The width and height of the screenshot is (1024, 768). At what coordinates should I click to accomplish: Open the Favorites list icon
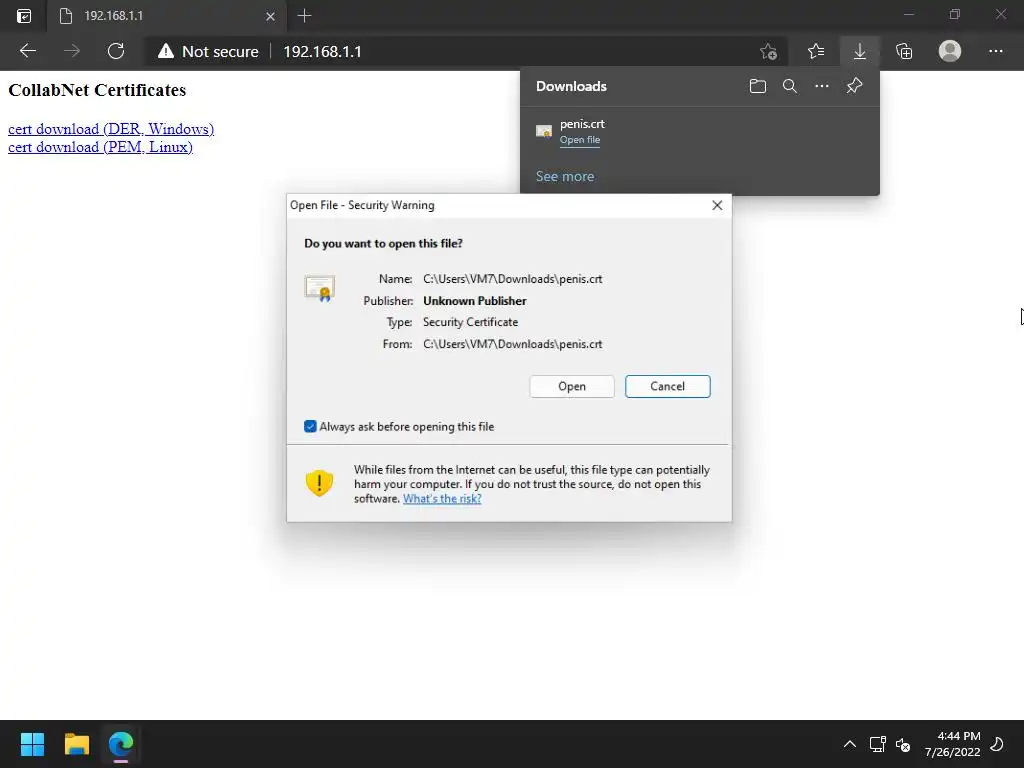pyautogui.click(x=816, y=51)
